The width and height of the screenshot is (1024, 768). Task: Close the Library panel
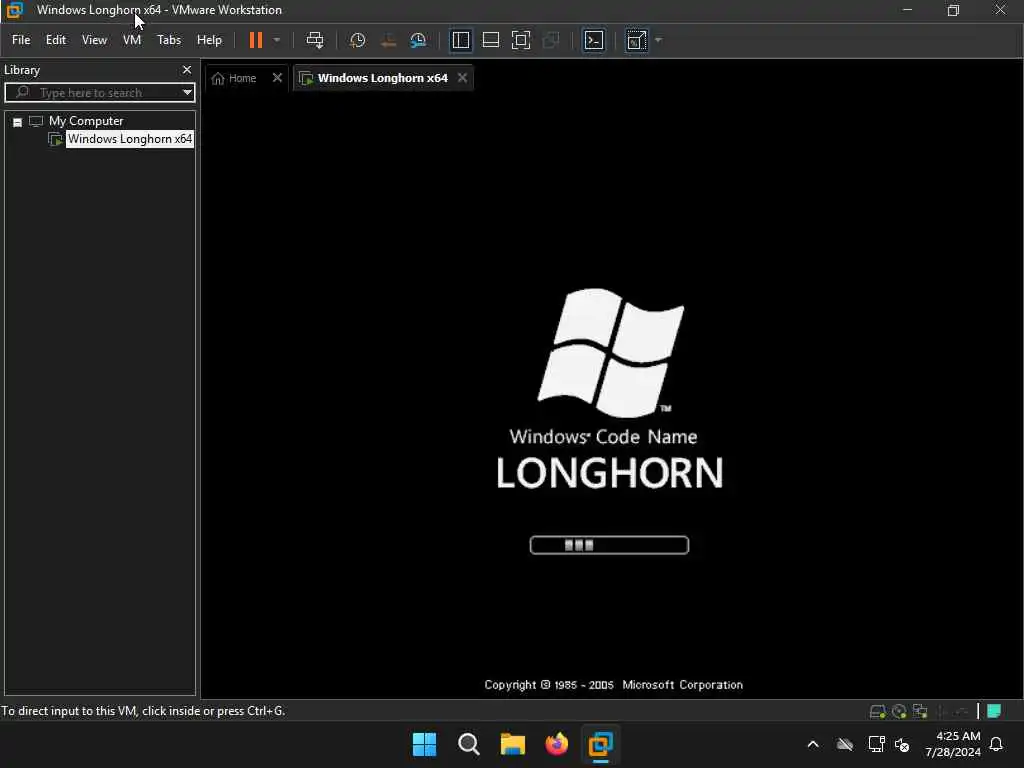(x=187, y=70)
